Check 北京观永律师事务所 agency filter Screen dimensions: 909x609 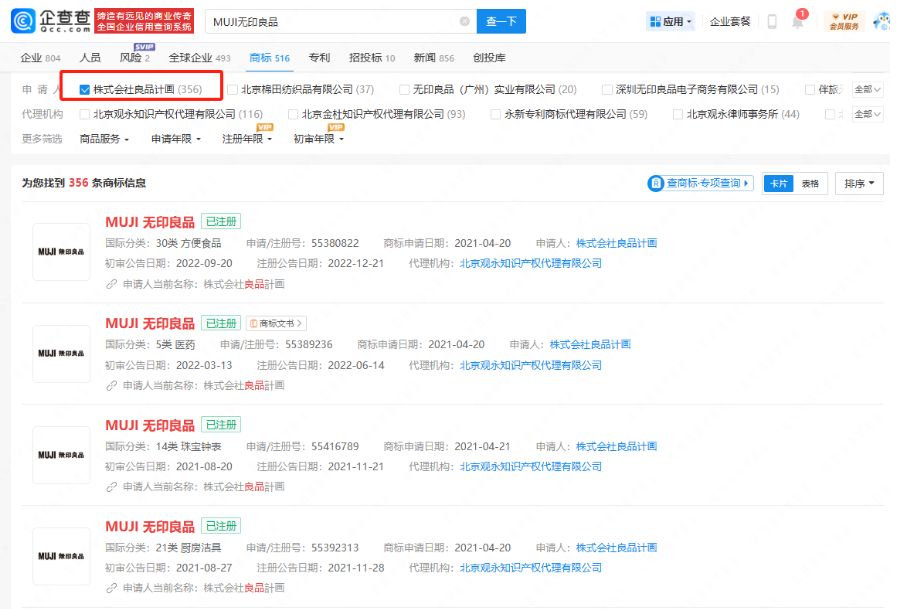(678, 114)
